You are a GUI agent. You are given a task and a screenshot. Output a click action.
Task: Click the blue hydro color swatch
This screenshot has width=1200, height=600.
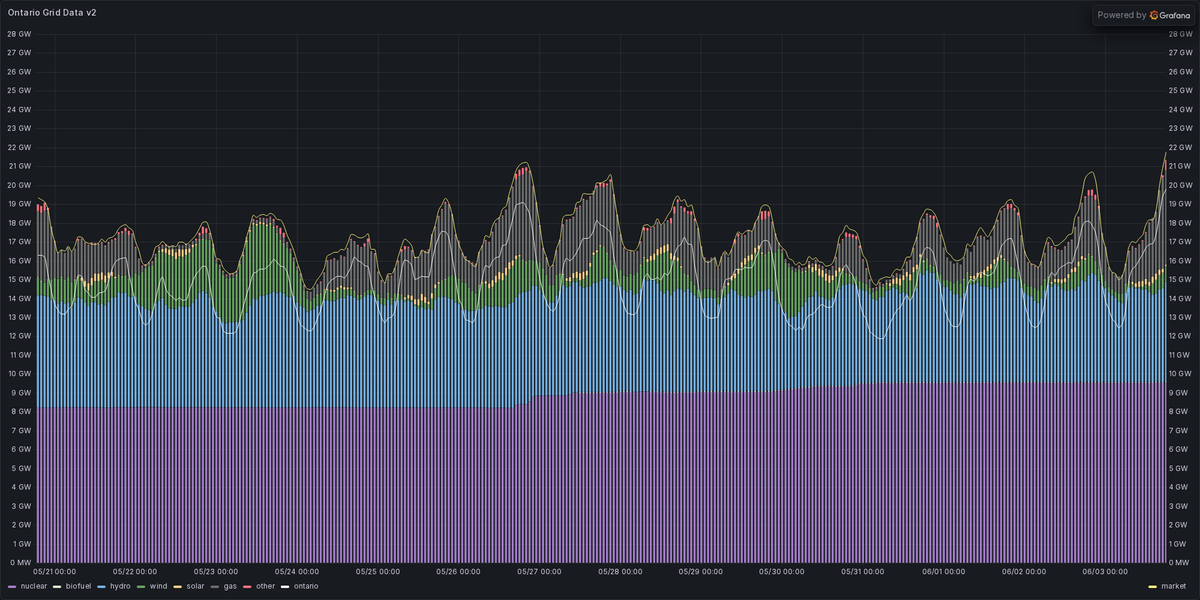(103, 586)
